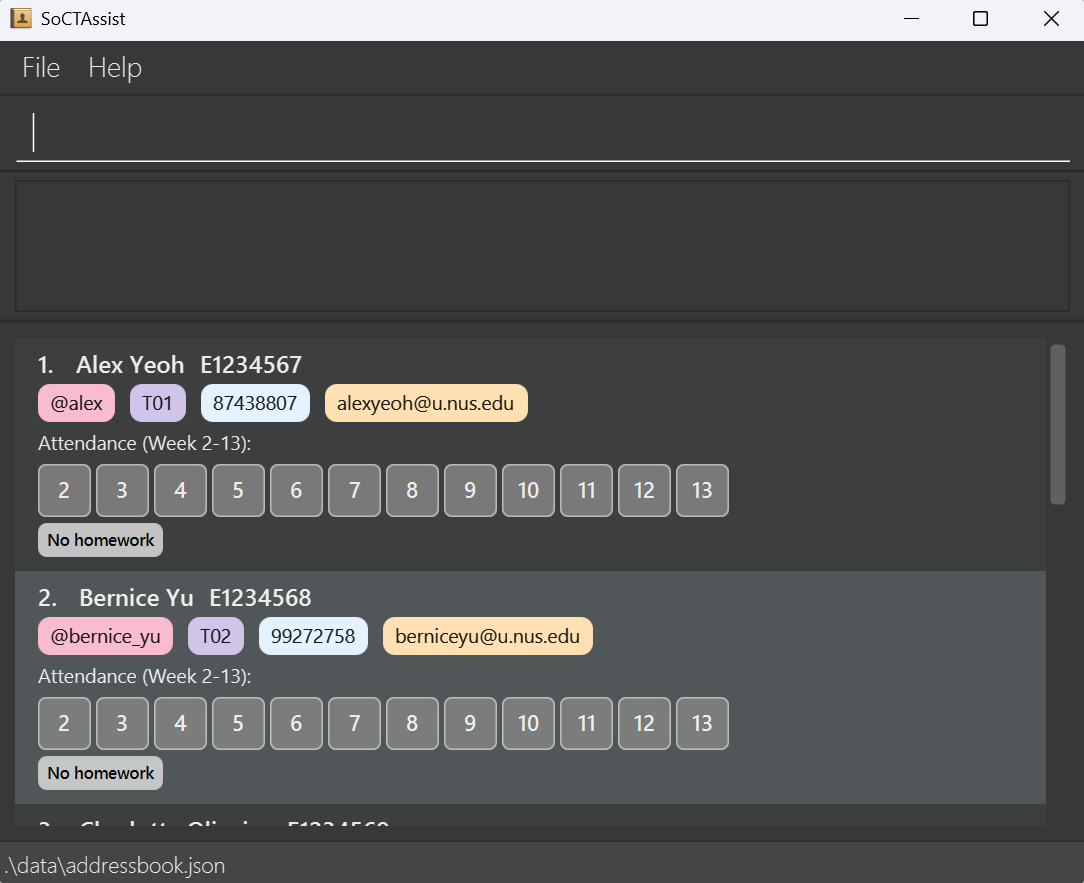Click week 10 attendance box for Bernice Yu
The width and height of the screenshot is (1084, 883).
528,723
